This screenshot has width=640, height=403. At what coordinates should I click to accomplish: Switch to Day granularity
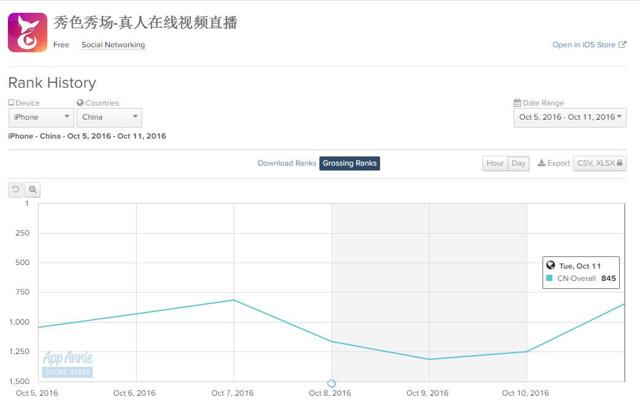518,163
